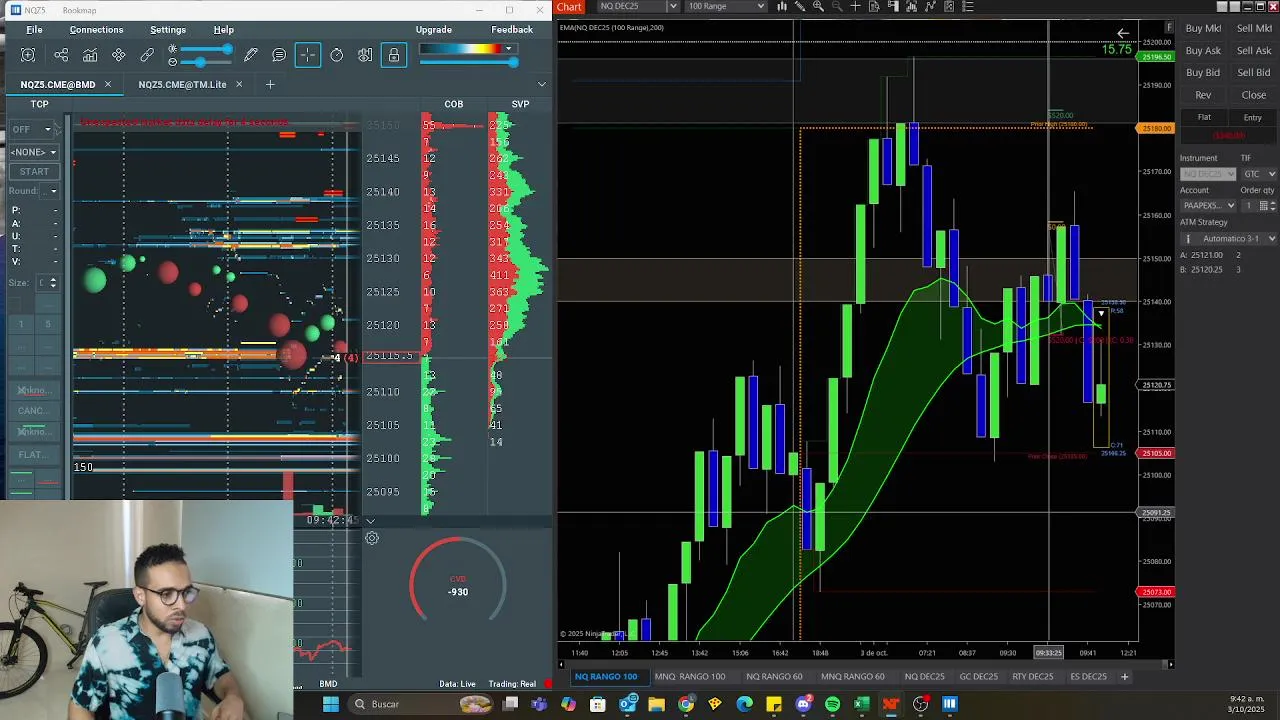This screenshot has height=720, width=1280.
Task: Switch to the MNQ RANGO 100 chart tab
Action: (x=689, y=677)
